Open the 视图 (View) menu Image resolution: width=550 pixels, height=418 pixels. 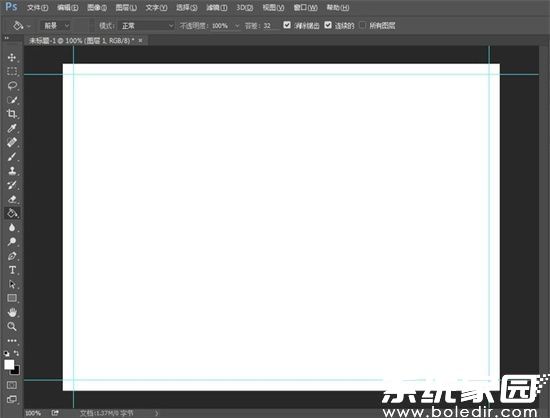[273, 7]
